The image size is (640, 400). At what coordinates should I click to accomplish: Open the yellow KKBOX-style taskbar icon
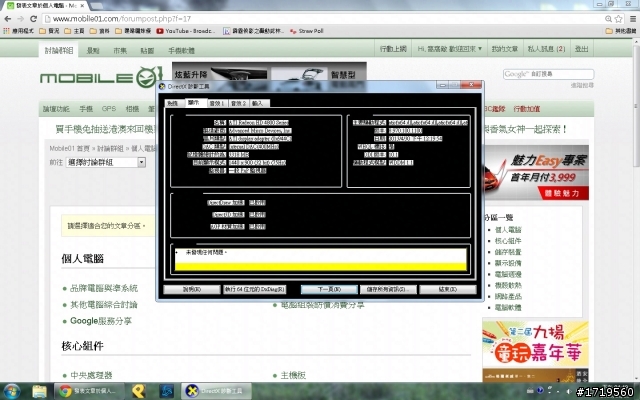pyautogui.click(x=139, y=391)
